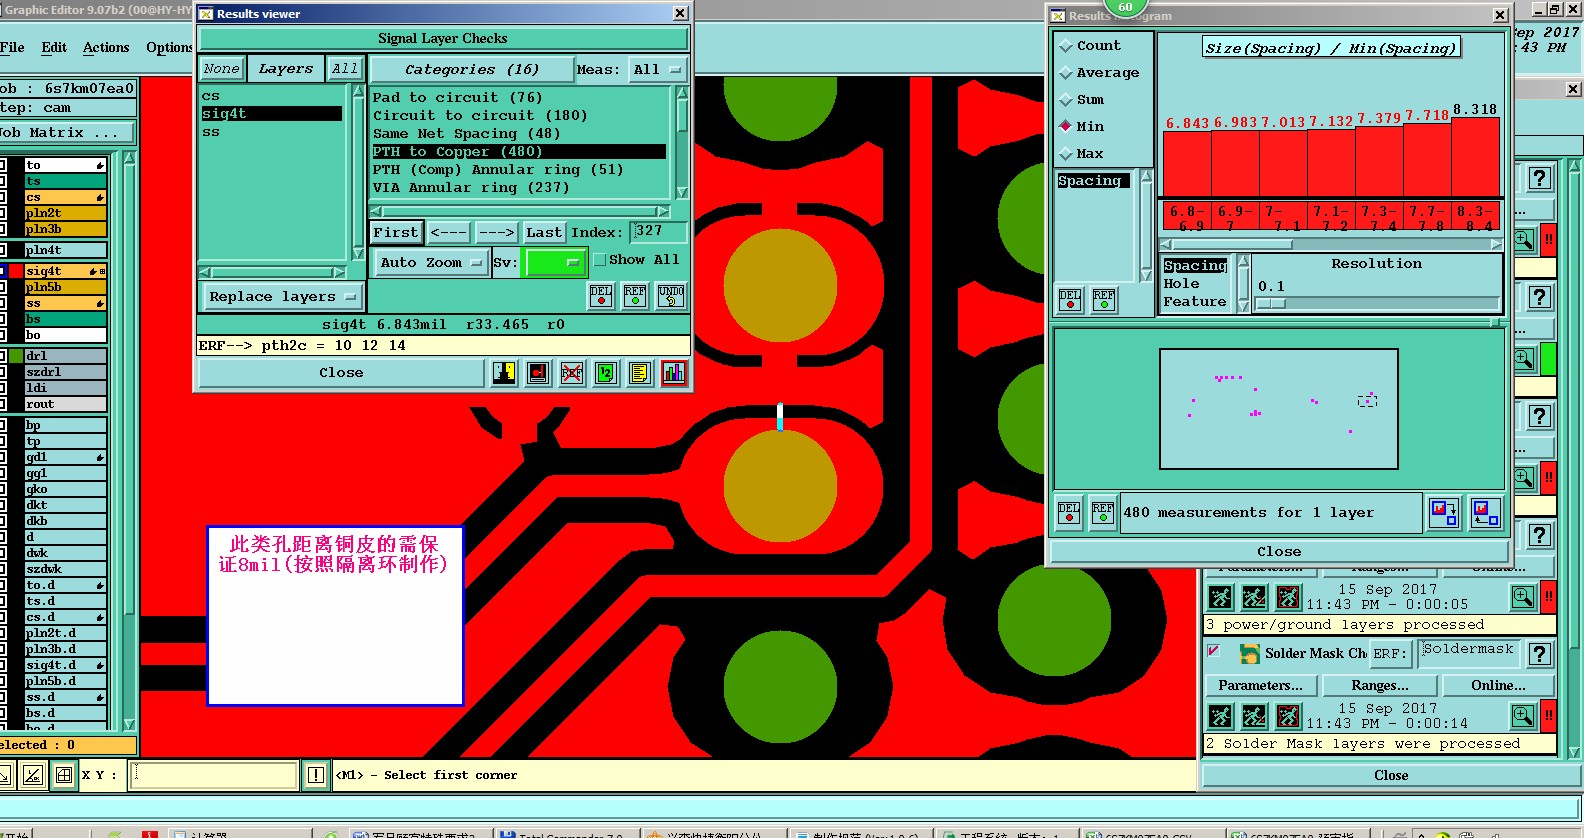Open the Sv green severity dropdown
Screen dimensions: 1584x838
[555, 263]
